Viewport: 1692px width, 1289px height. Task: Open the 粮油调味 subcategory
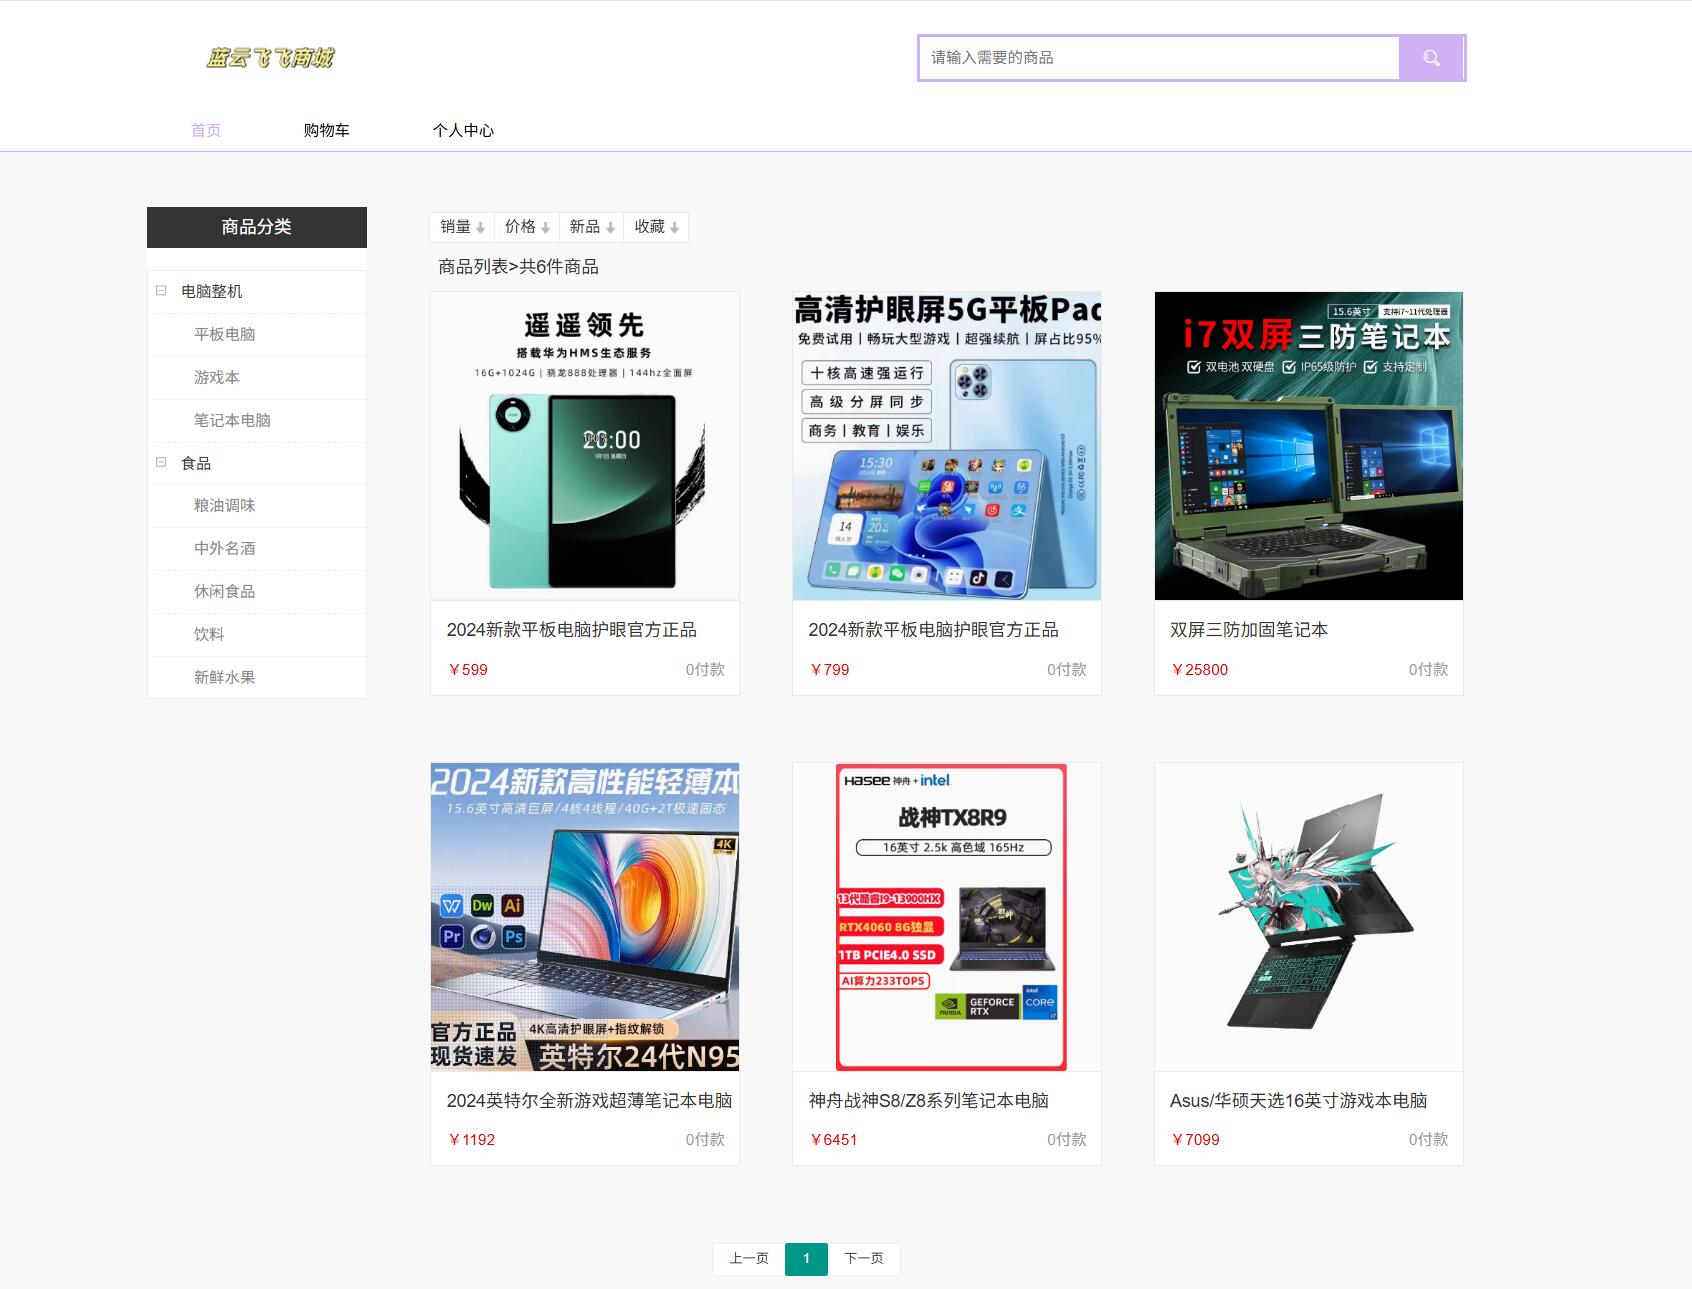(x=225, y=505)
